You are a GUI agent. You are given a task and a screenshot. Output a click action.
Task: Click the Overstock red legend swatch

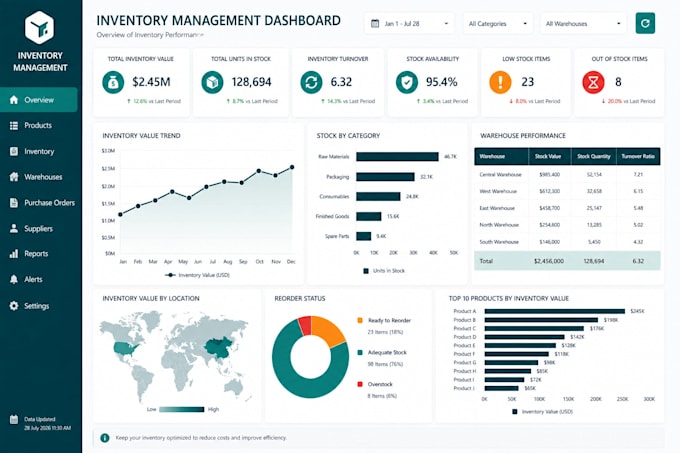coord(360,384)
